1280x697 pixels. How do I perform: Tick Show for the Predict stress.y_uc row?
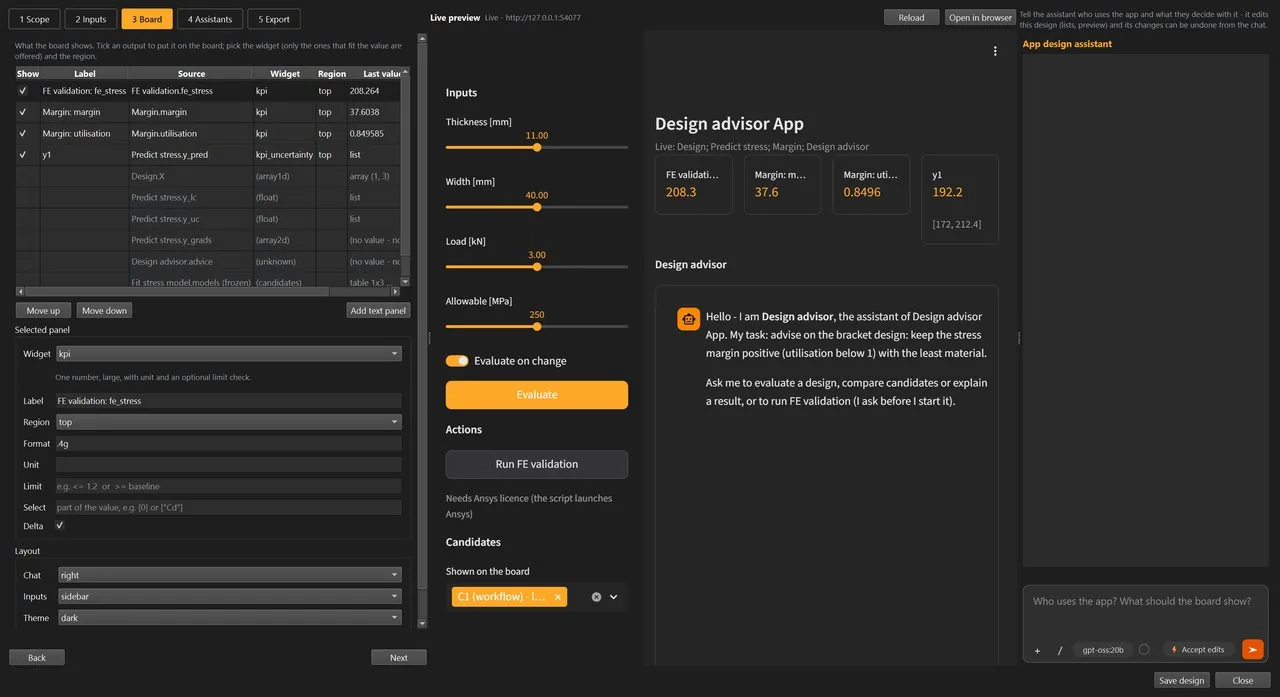(x=22, y=218)
